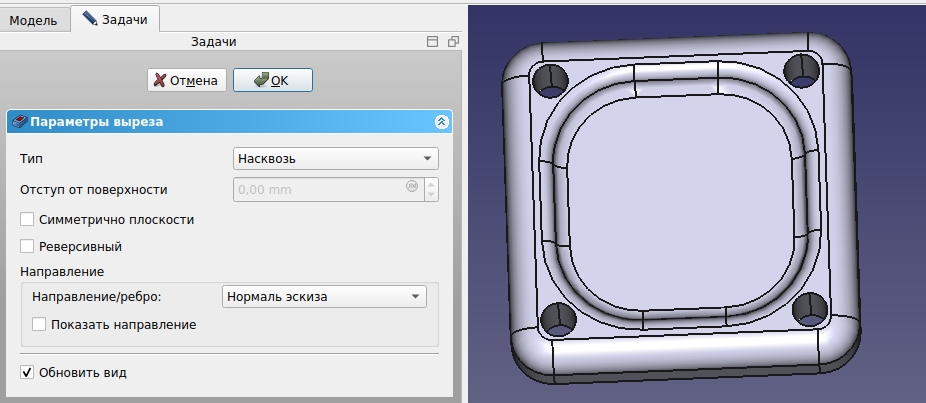
Task: Click the Тип label text
Action: coord(31,159)
